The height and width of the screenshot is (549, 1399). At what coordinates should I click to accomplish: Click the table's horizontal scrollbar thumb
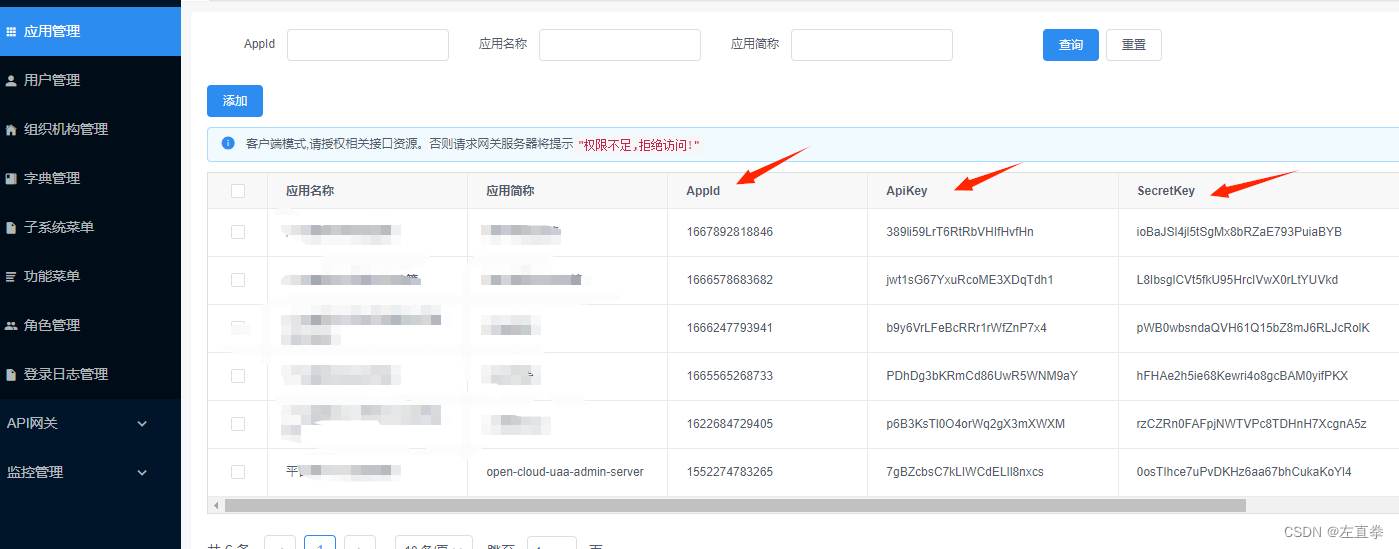735,506
